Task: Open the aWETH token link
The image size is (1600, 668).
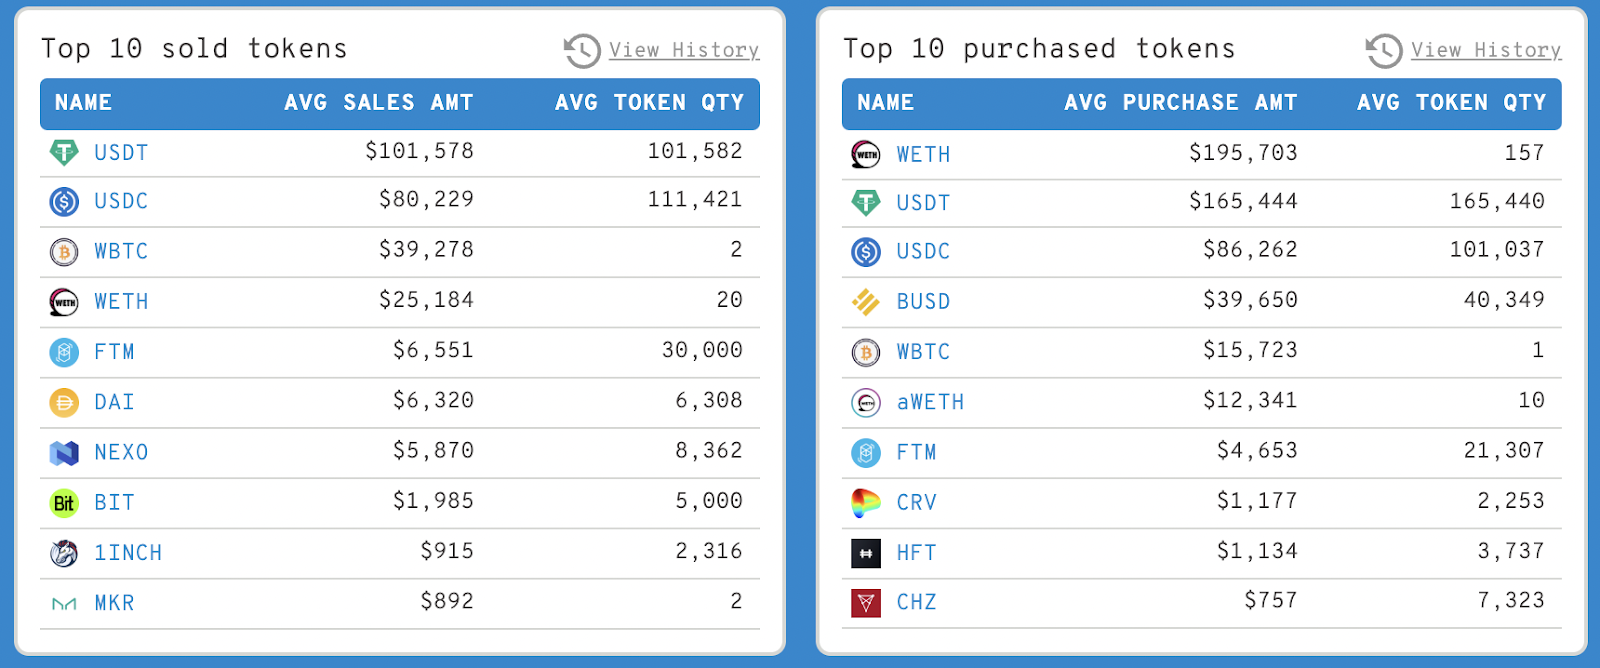Action: (930, 402)
